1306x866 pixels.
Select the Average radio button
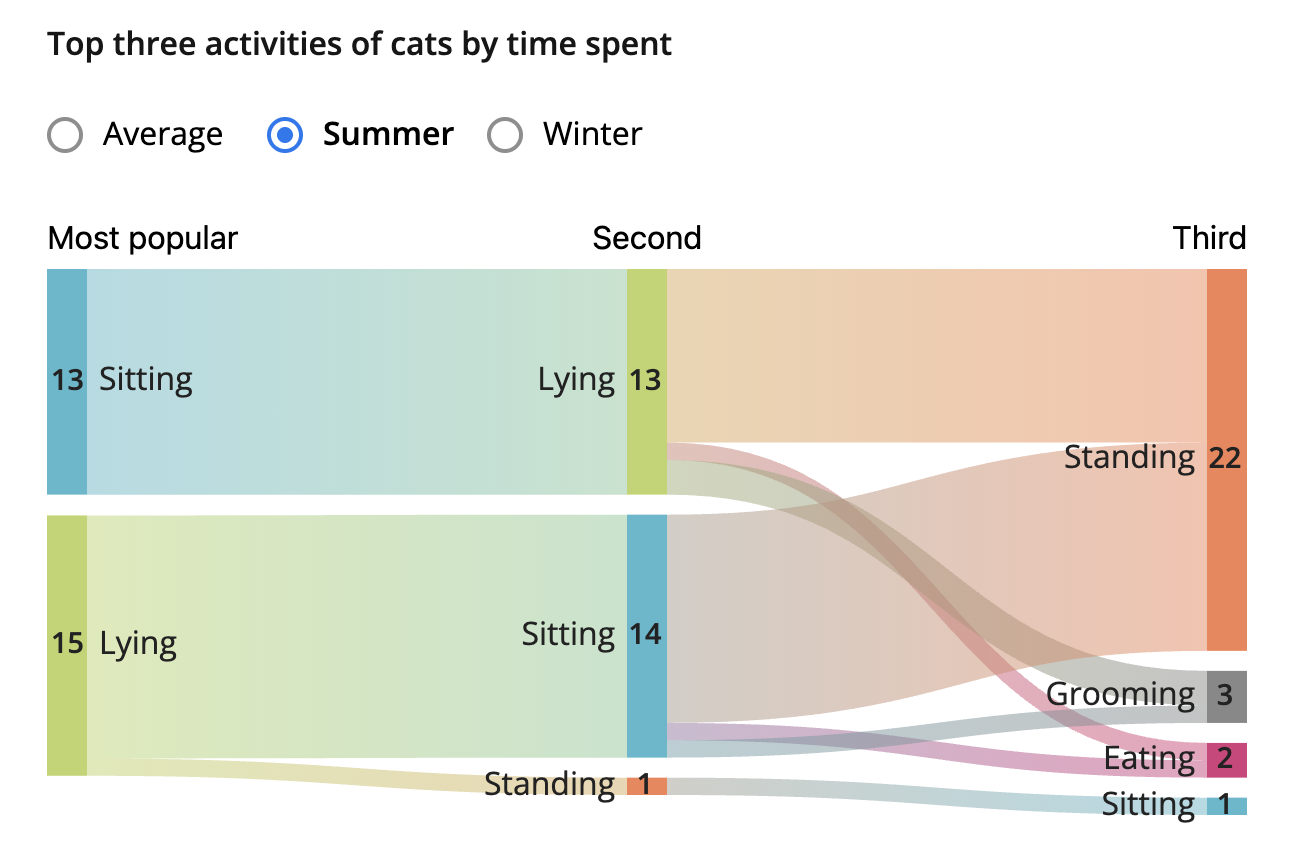pyautogui.click(x=65, y=135)
